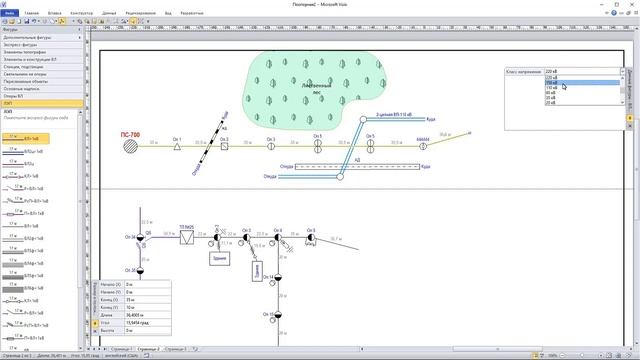Toggle auto-hide pin on shape data panel
Image resolution: width=640 pixels, height=360 pixels.
click(630, 118)
